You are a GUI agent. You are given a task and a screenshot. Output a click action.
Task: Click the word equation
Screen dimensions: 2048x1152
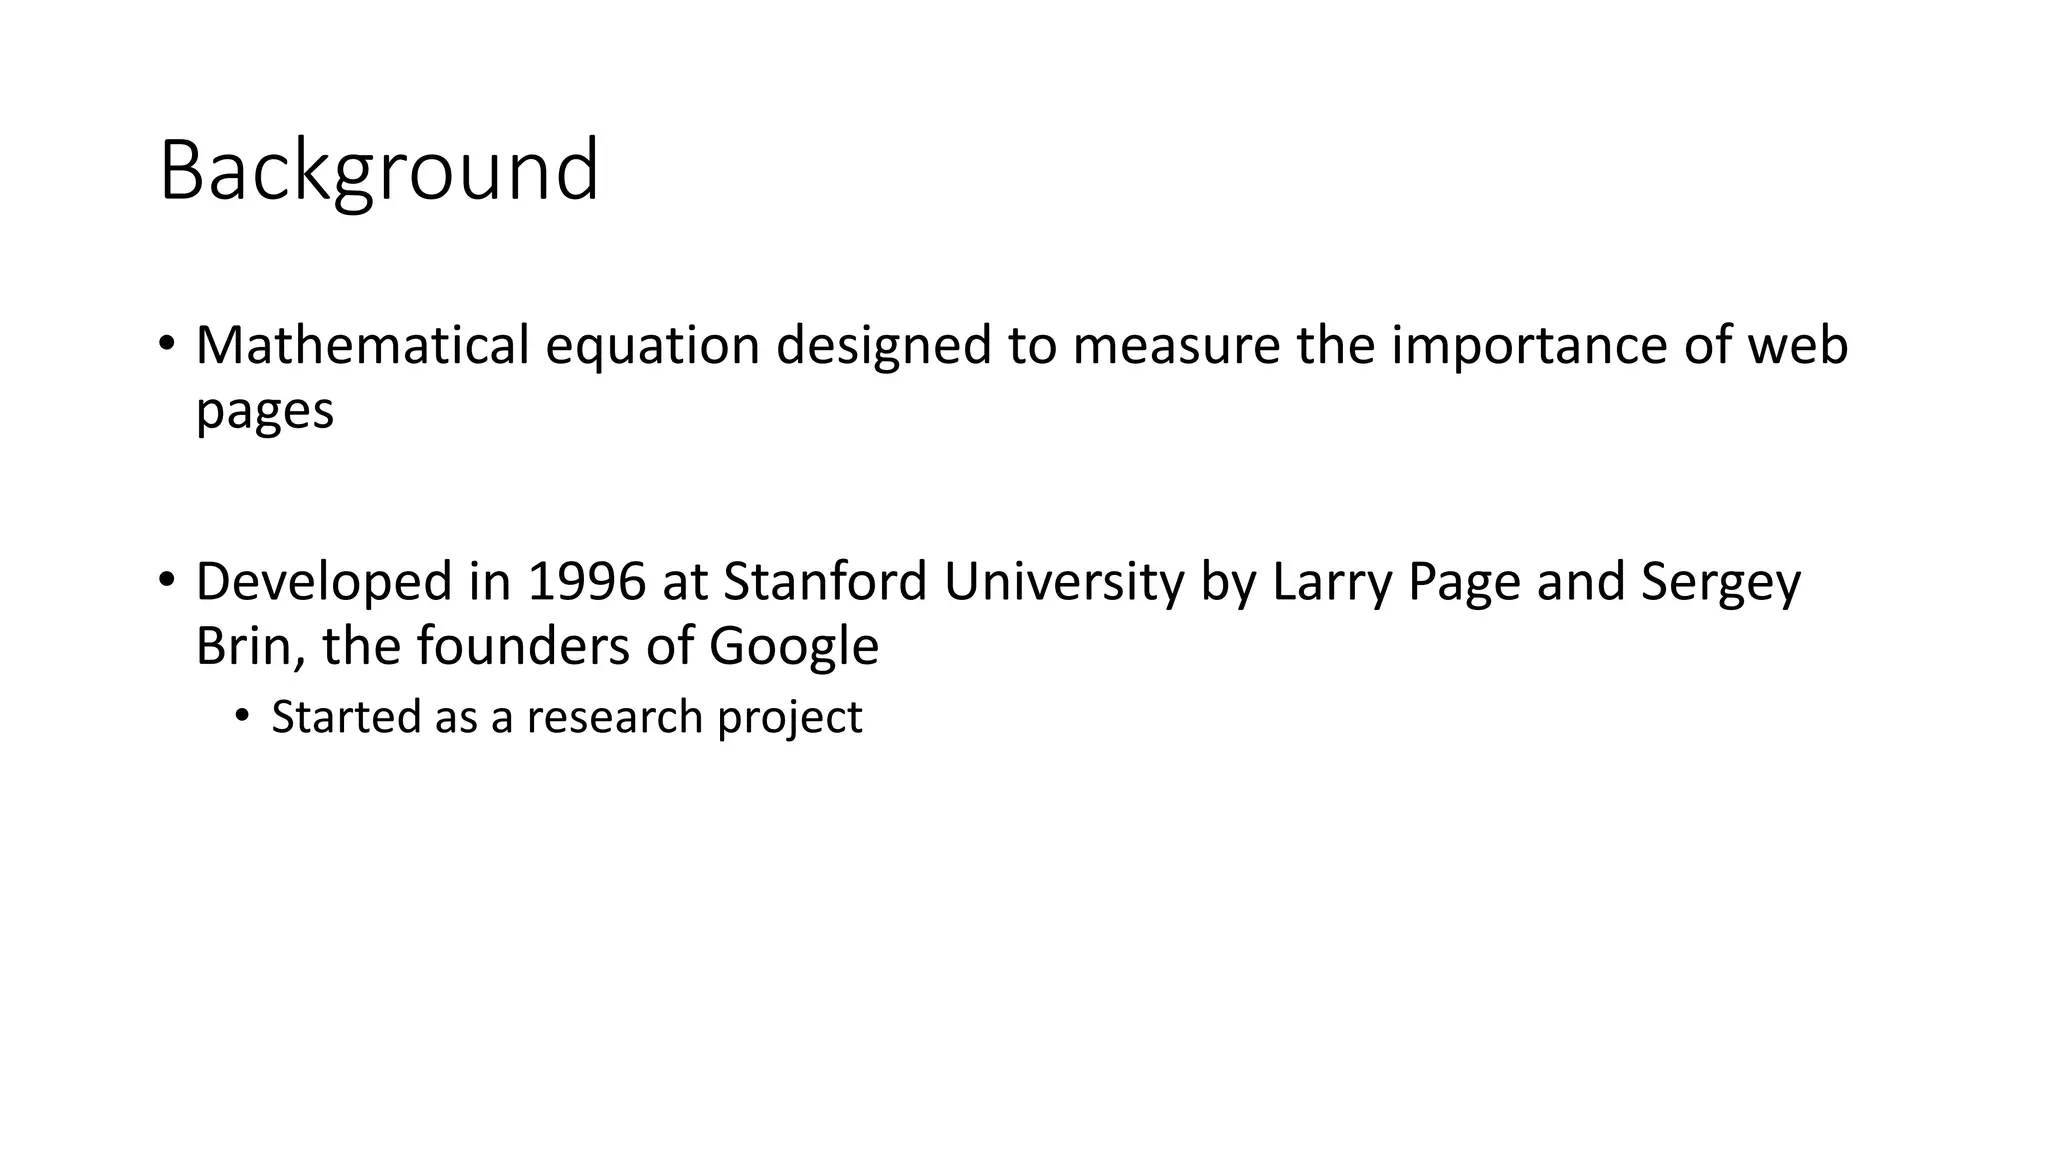point(652,347)
